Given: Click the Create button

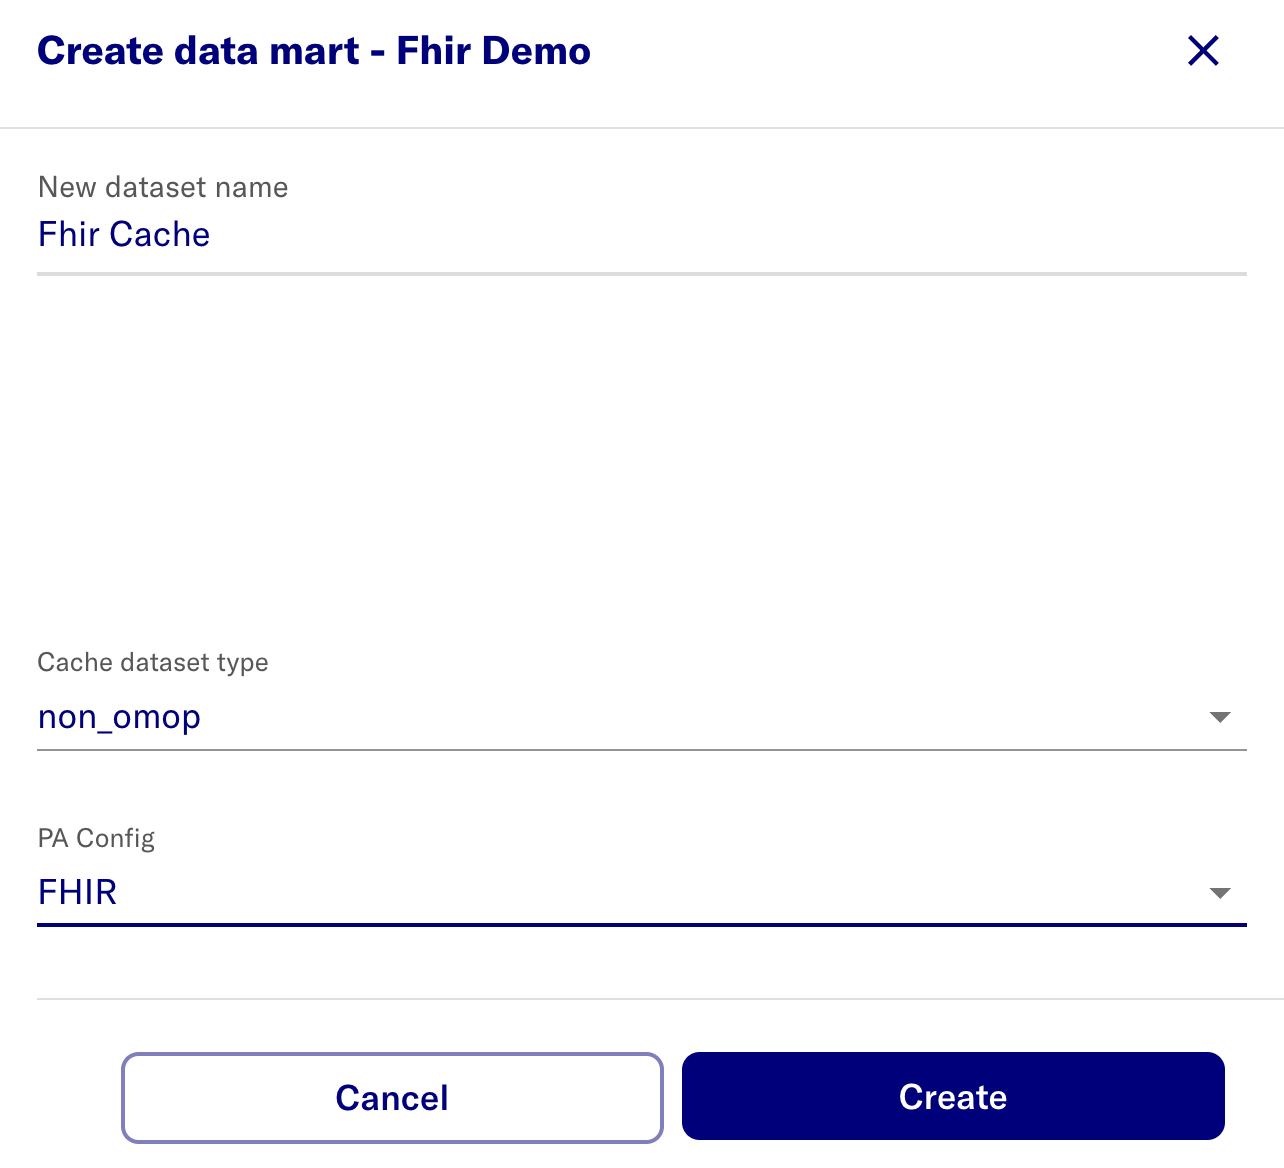Looking at the screenshot, I should (x=953, y=1096).
